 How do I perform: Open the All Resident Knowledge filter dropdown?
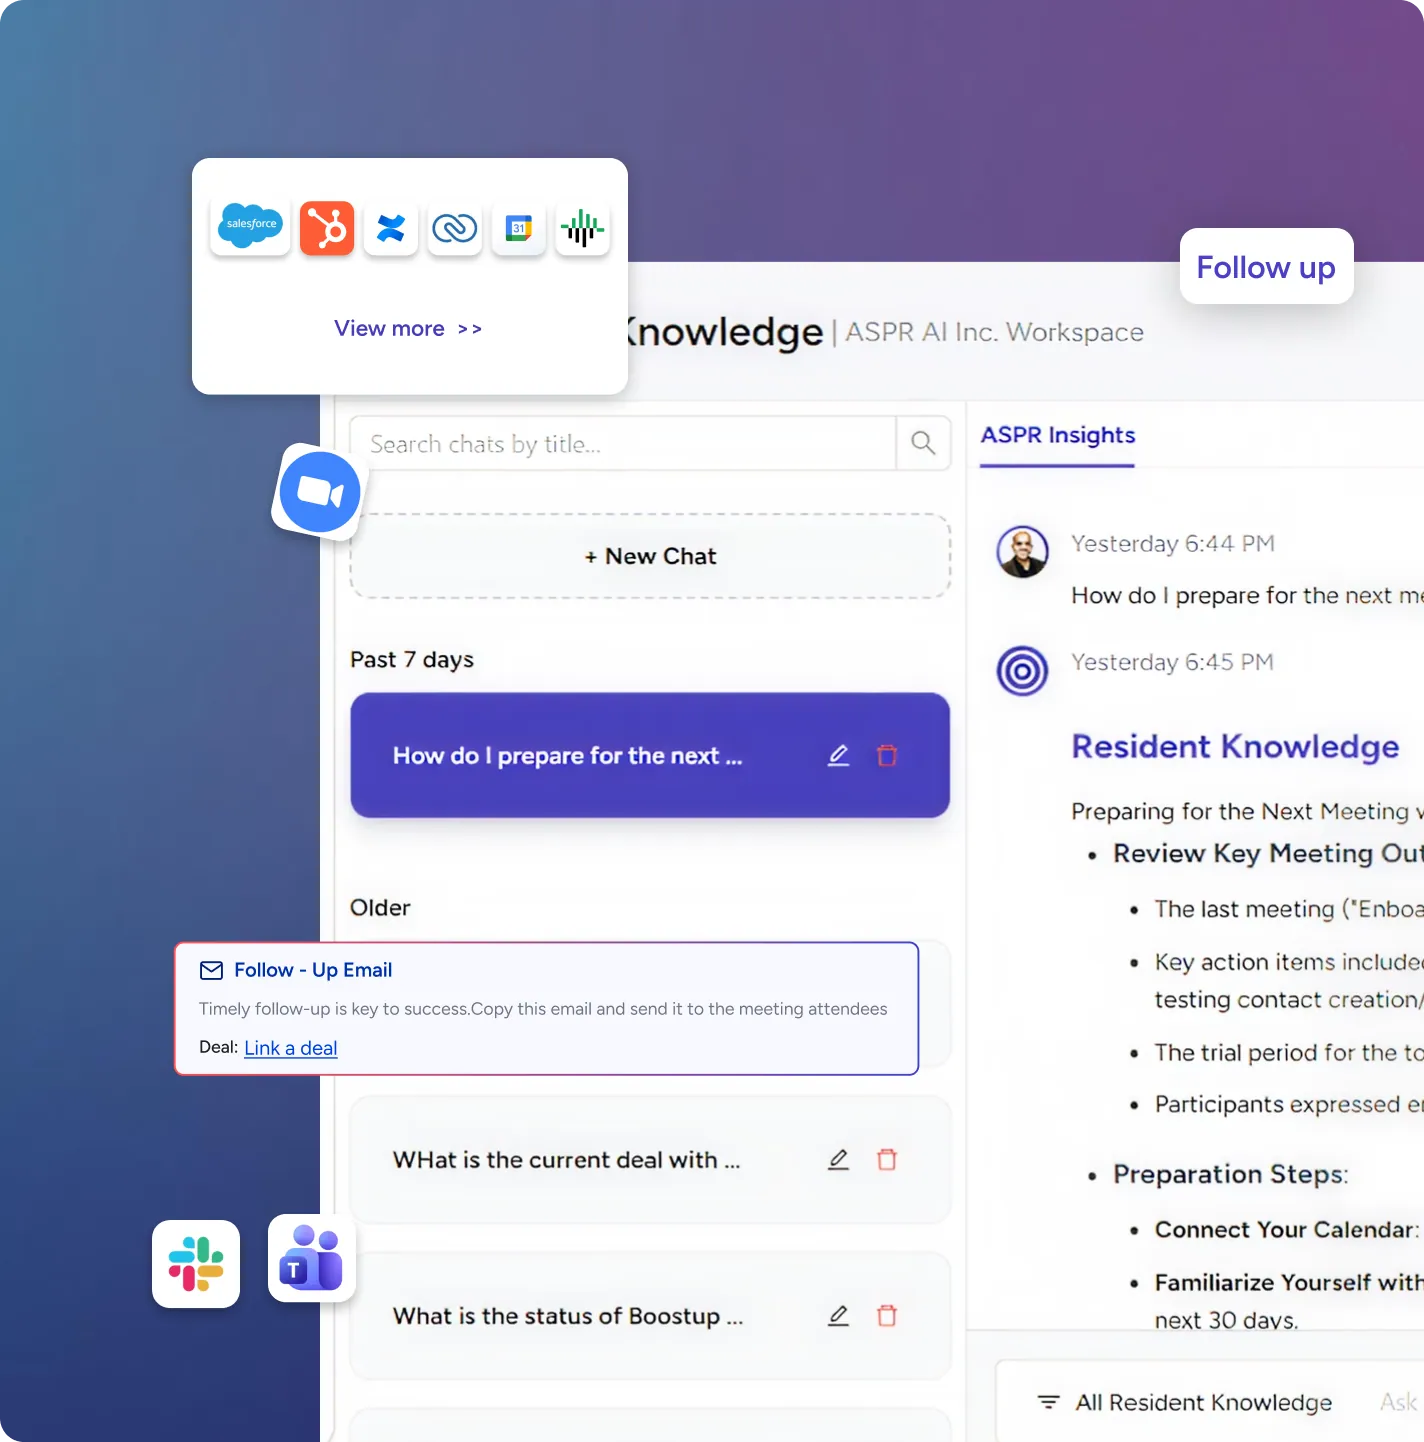click(1184, 1403)
